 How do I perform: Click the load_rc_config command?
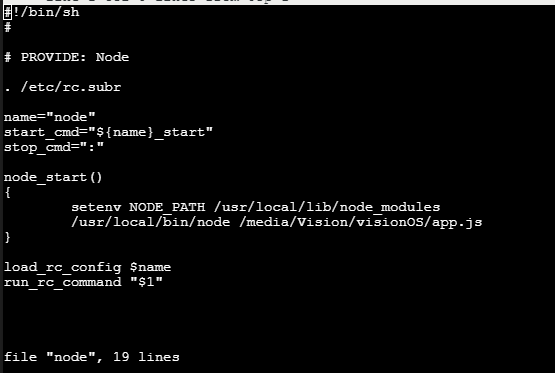click(62, 267)
